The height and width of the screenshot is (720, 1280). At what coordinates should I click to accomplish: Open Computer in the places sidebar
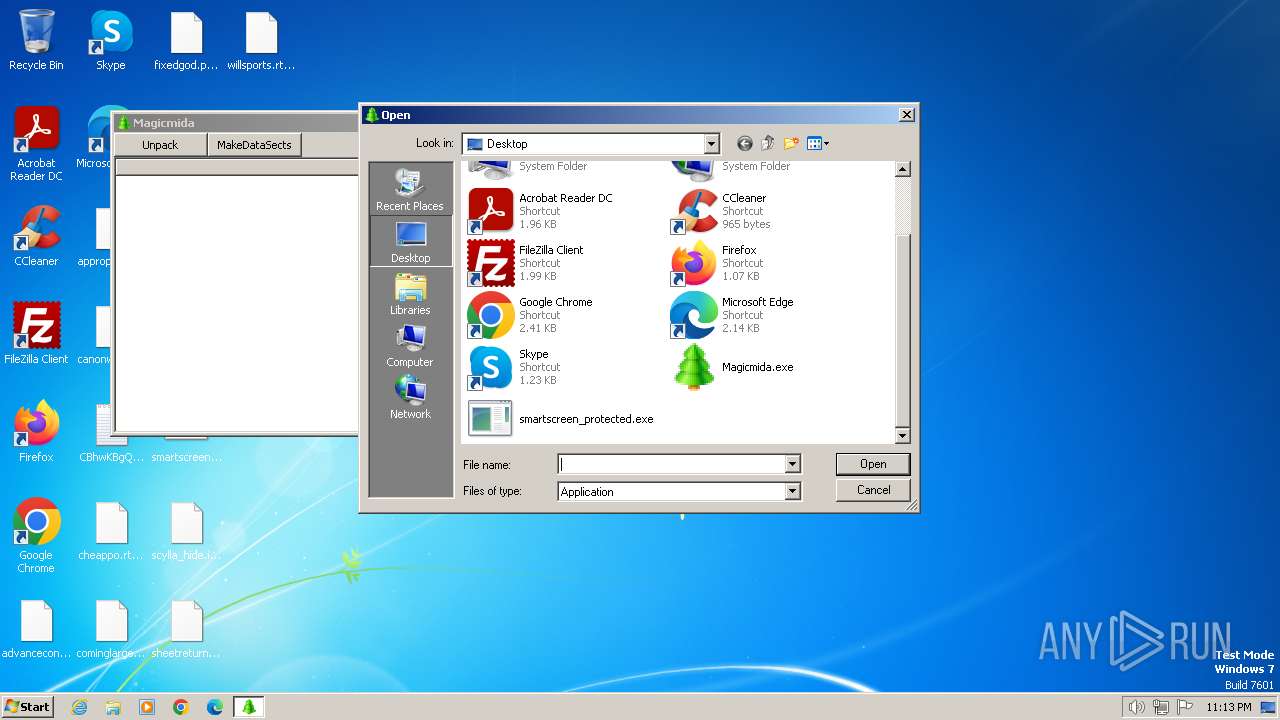pos(410,345)
